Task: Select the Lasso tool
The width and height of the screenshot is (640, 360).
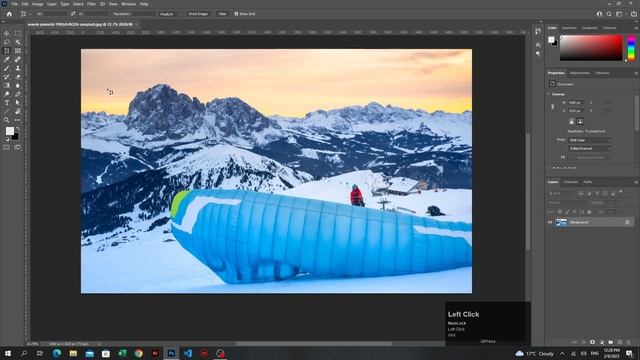Action: [x=7, y=42]
